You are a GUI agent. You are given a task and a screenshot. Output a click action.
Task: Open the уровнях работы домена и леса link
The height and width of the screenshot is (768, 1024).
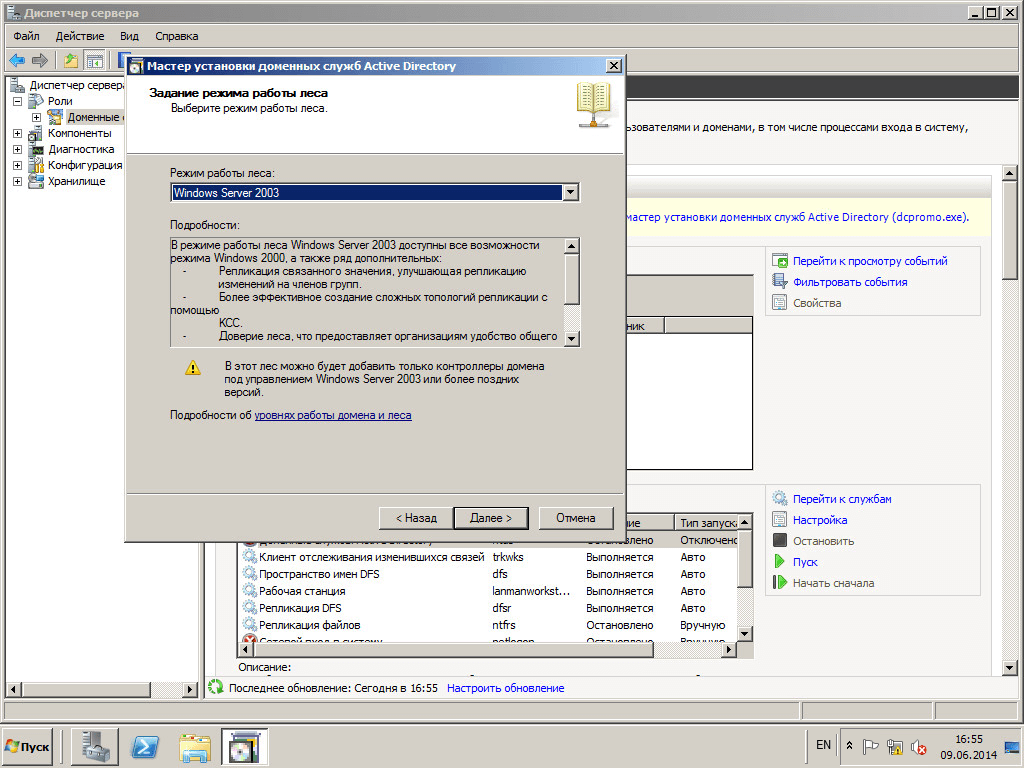click(x=333, y=415)
